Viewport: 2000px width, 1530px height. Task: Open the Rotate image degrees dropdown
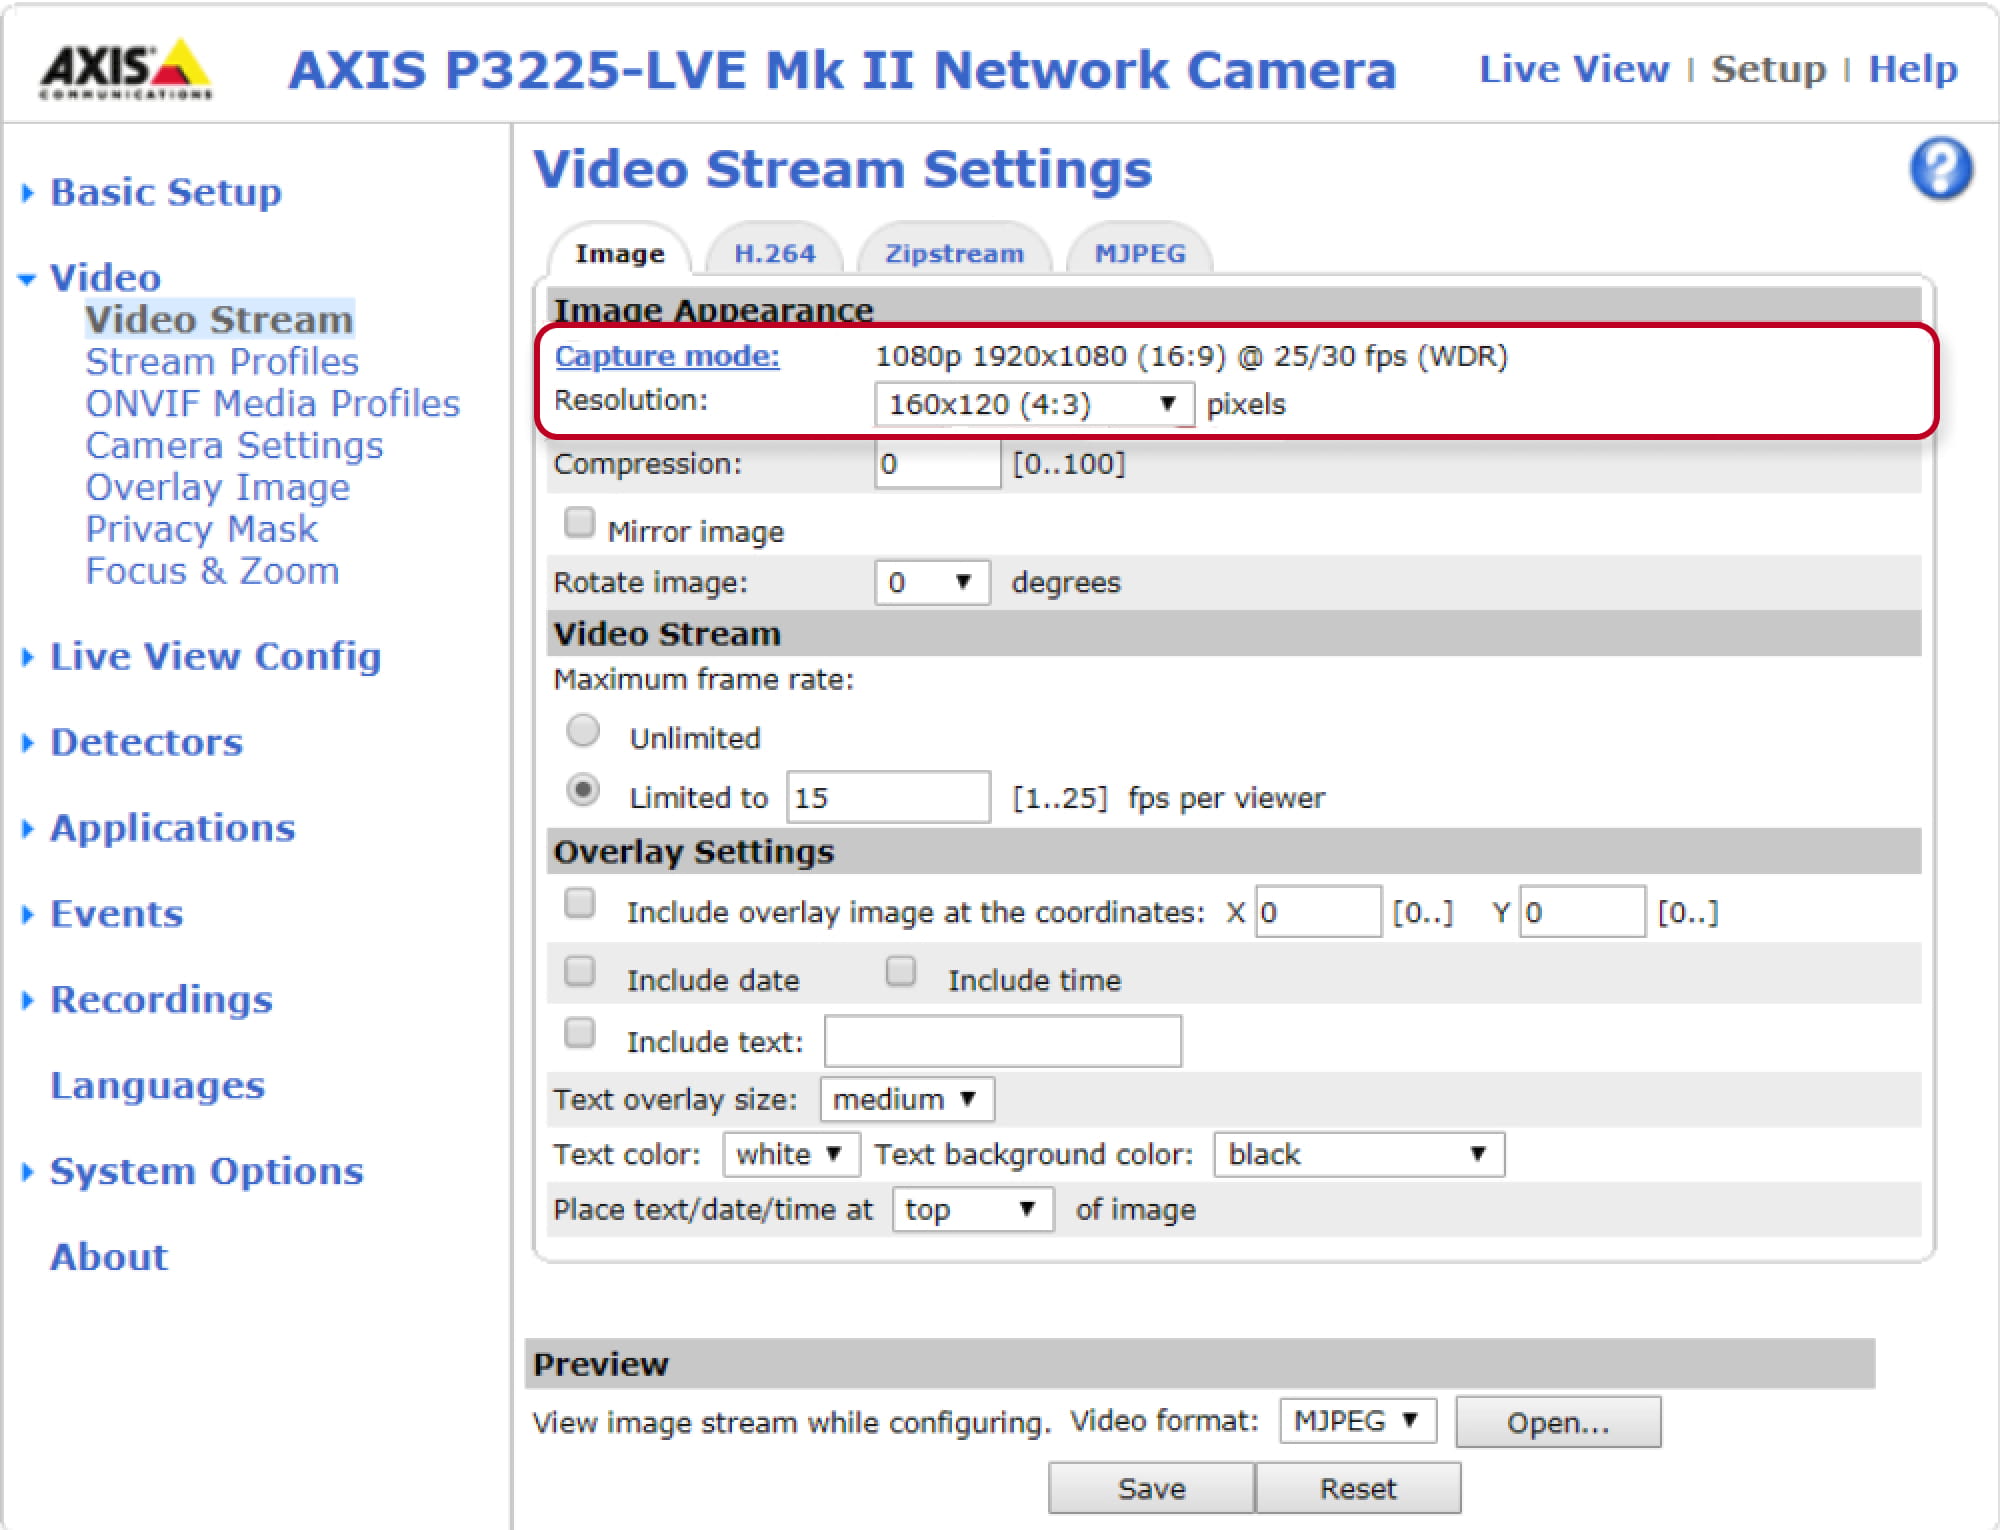pyautogui.click(x=932, y=582)
